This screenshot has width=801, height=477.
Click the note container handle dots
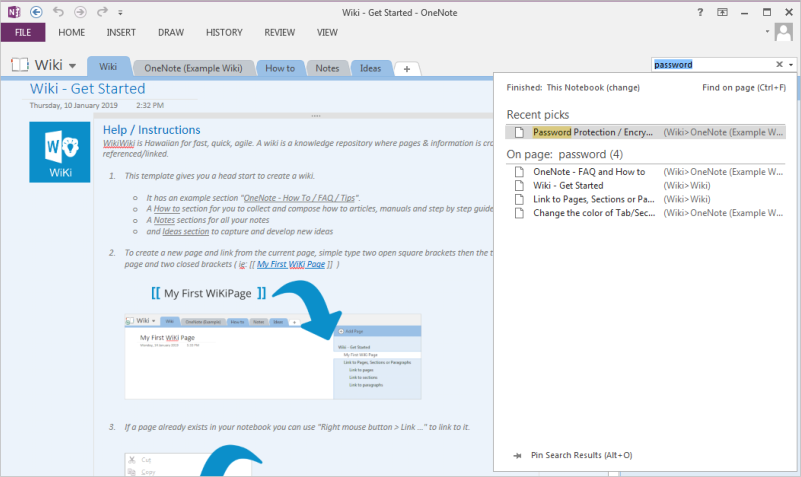[316, 116]
